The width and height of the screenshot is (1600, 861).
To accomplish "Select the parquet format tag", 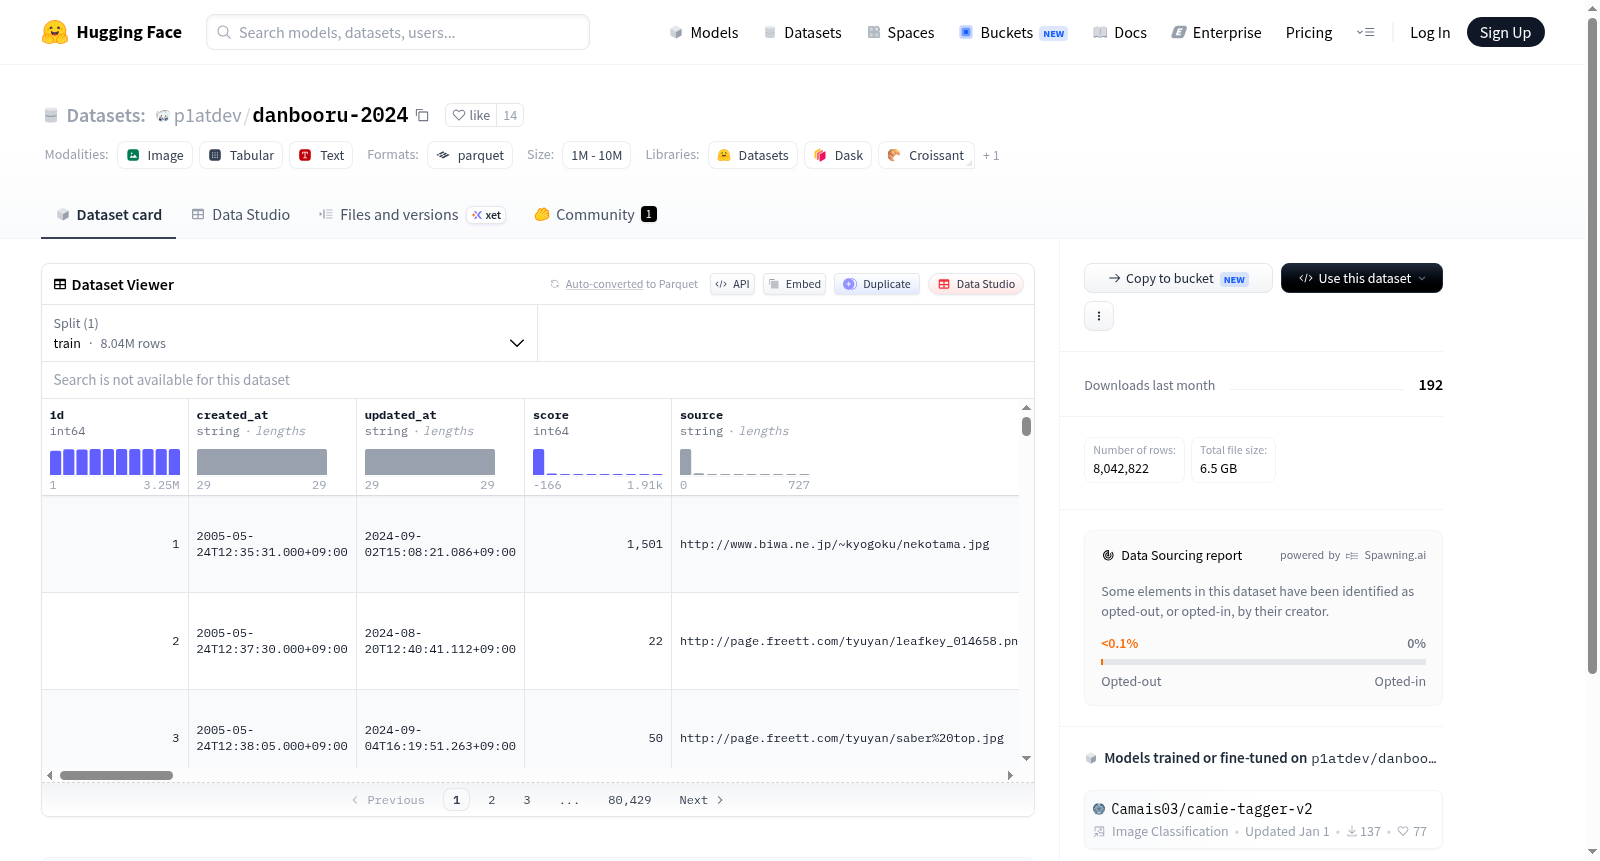I will [x=470, y=155].
